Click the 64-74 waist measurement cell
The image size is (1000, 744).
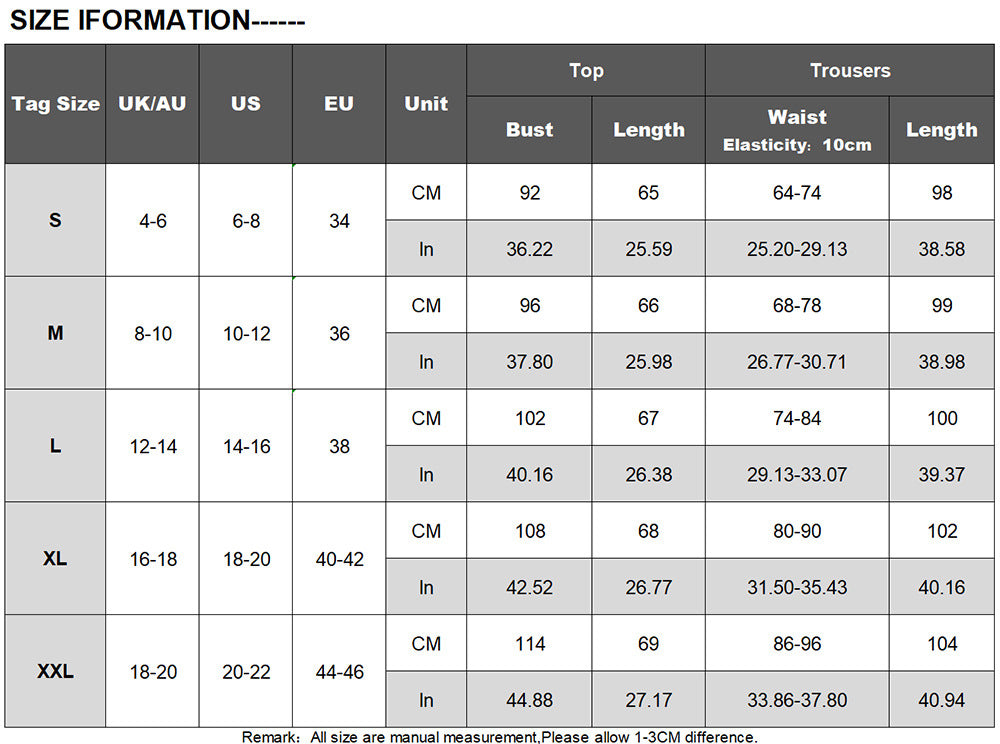[797, 193]
